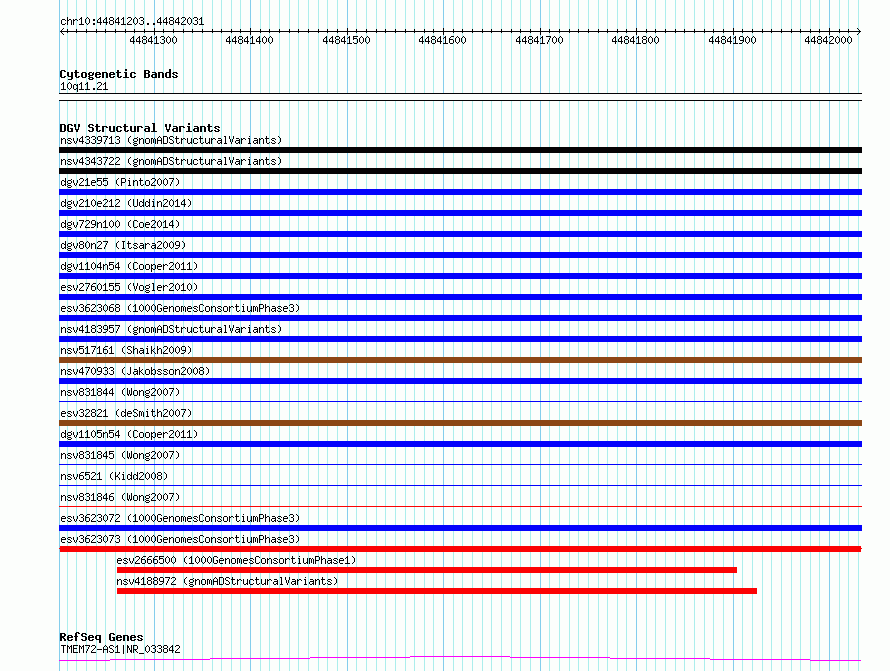Image resolution: width=890 pixels, height=671 pixels.
Task: Open variant dgv21e55 (Pinto2007)
Action: click(120, 182)
